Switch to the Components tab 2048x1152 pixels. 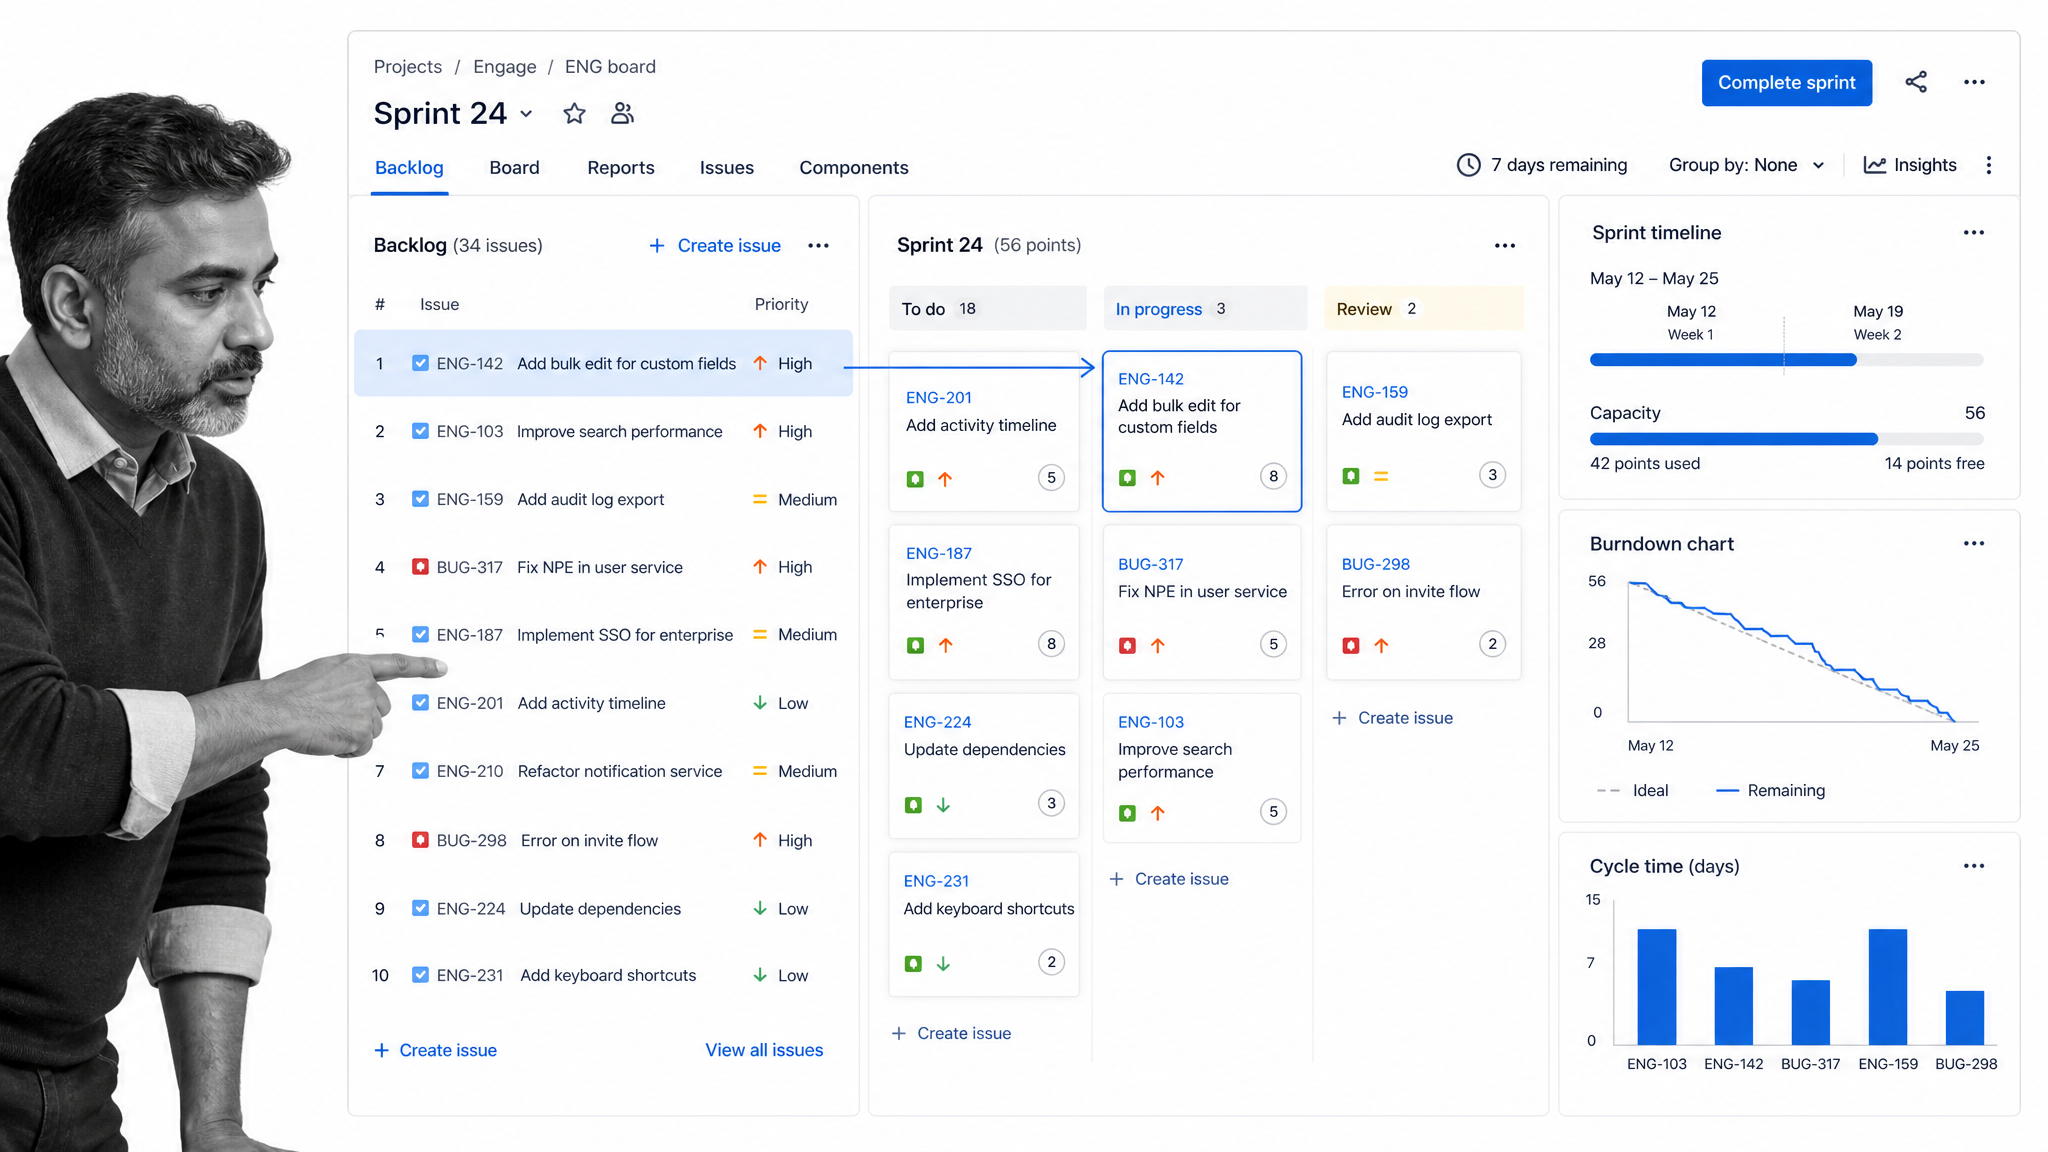point(854,168)
